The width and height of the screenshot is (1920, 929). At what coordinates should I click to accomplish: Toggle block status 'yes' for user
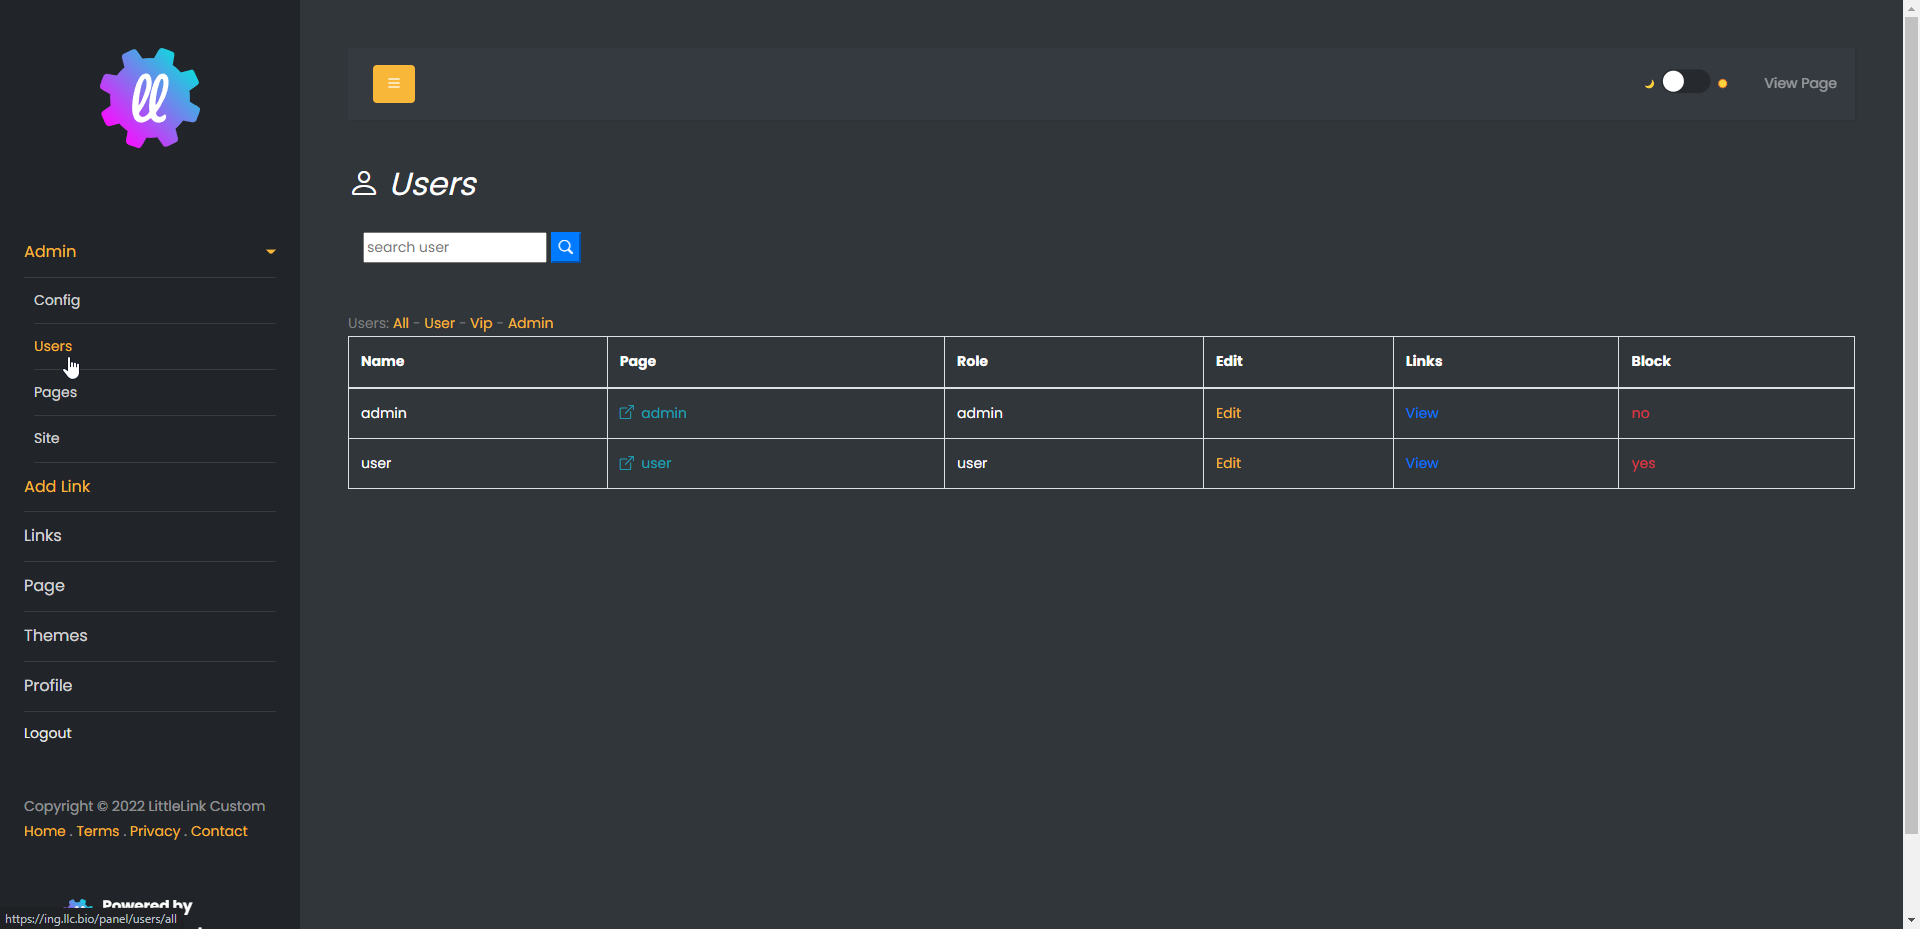click(x=1643, y=463)
